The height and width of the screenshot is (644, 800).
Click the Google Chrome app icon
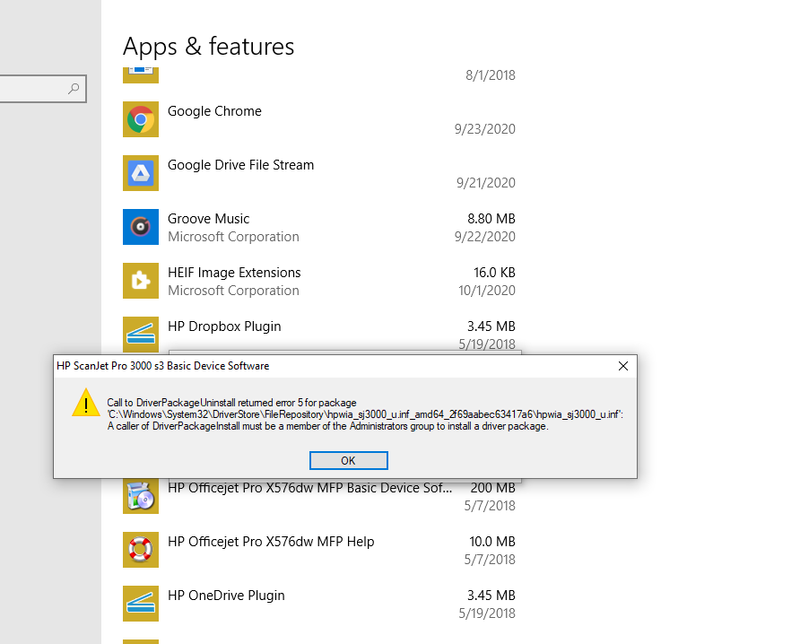(x=140, y=120)
